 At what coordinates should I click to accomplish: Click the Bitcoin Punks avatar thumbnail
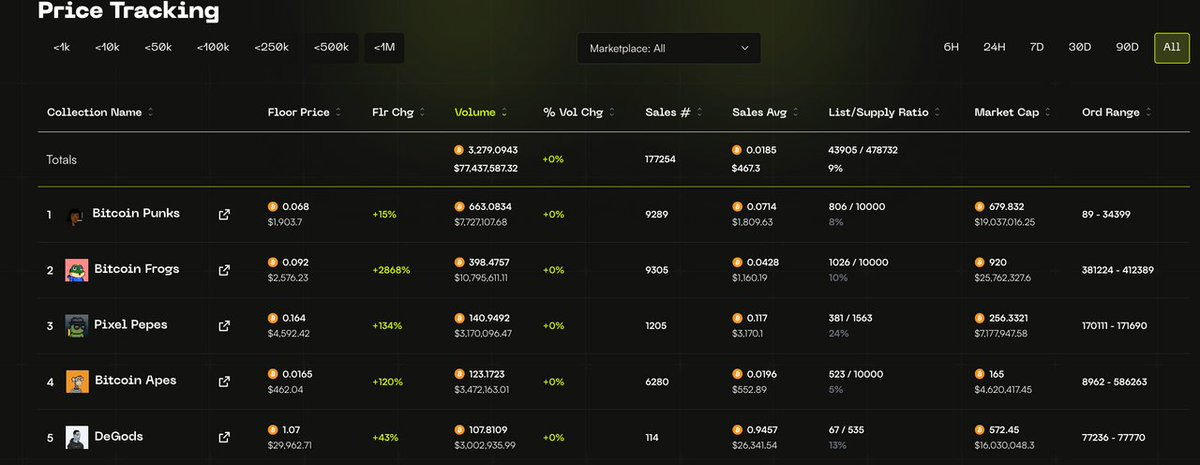[75, 215]
